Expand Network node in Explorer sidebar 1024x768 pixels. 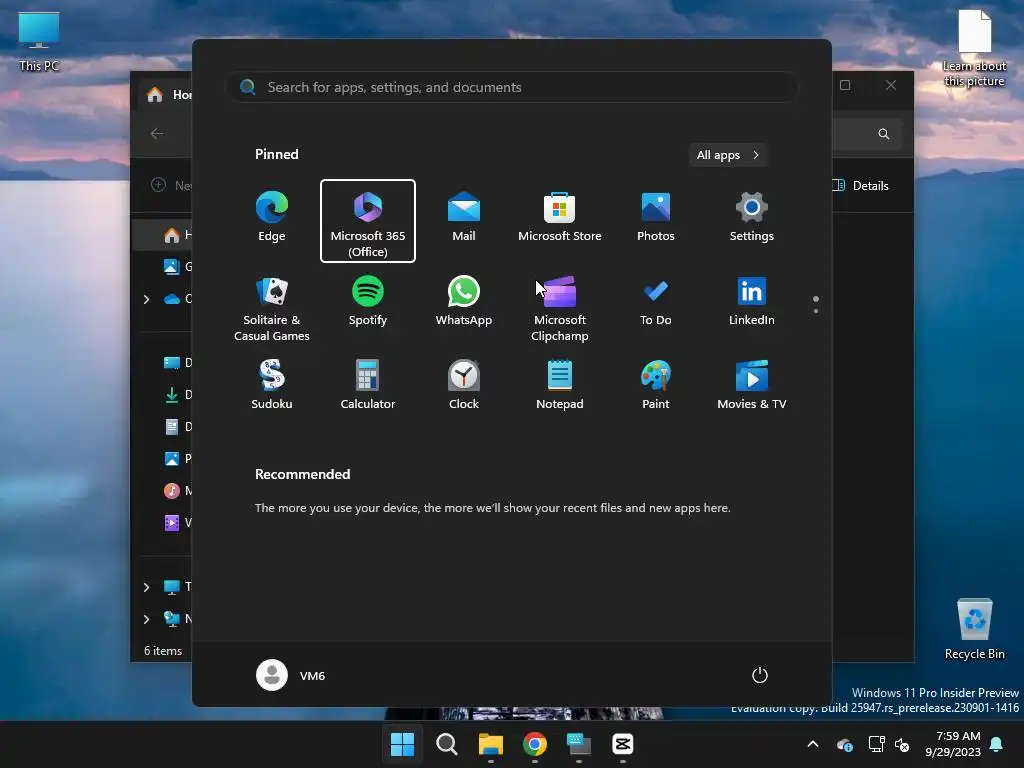pyautogui.click(x=146, y=619)
